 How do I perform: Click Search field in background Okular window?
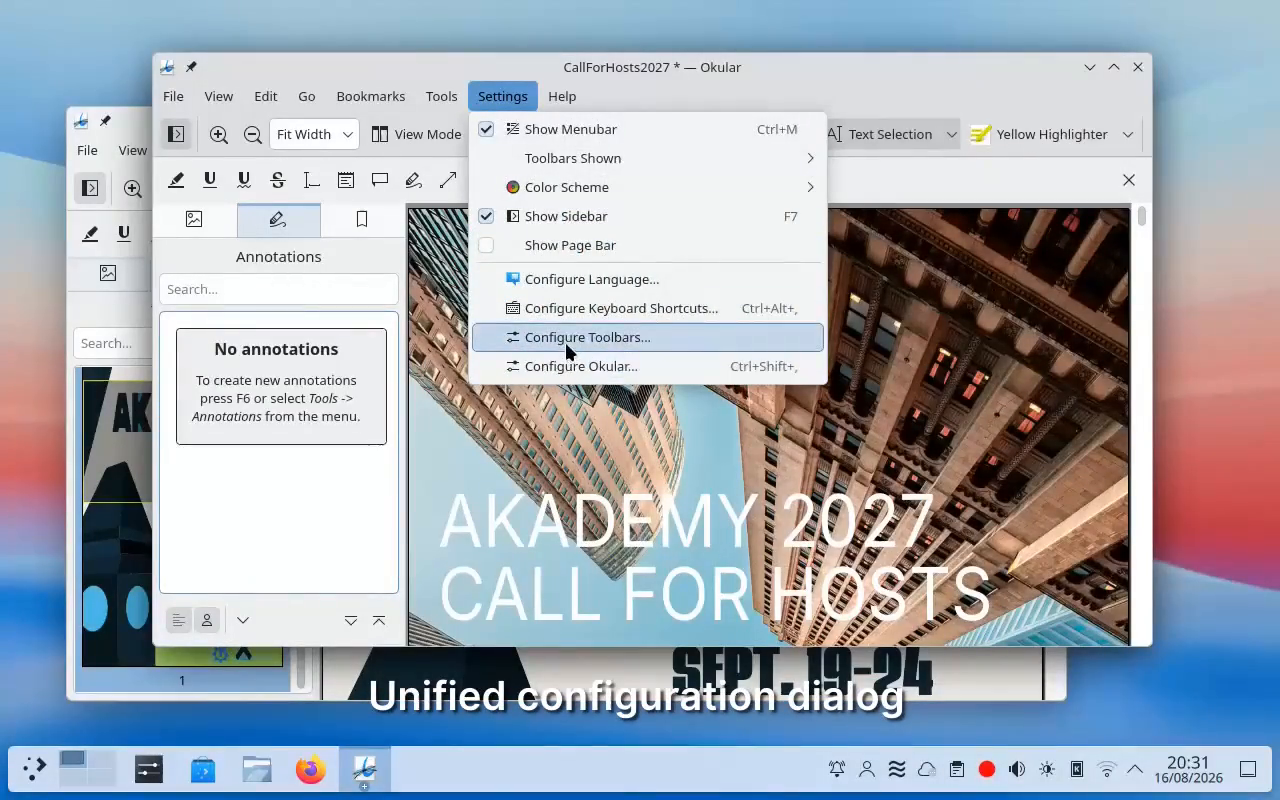click(113, 343)
